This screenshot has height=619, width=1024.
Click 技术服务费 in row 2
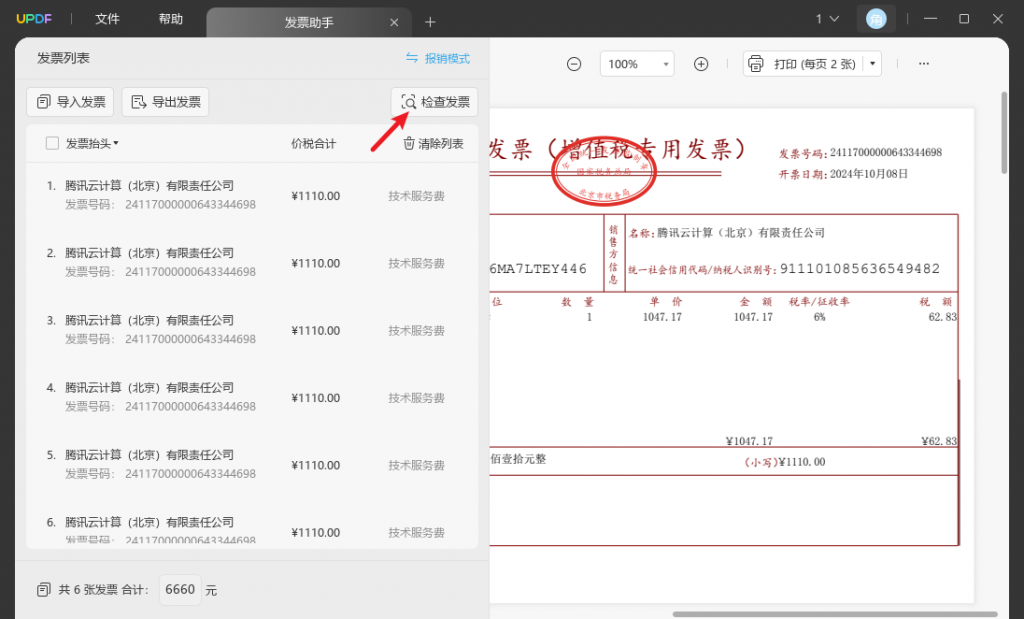(x=417, y=263)
